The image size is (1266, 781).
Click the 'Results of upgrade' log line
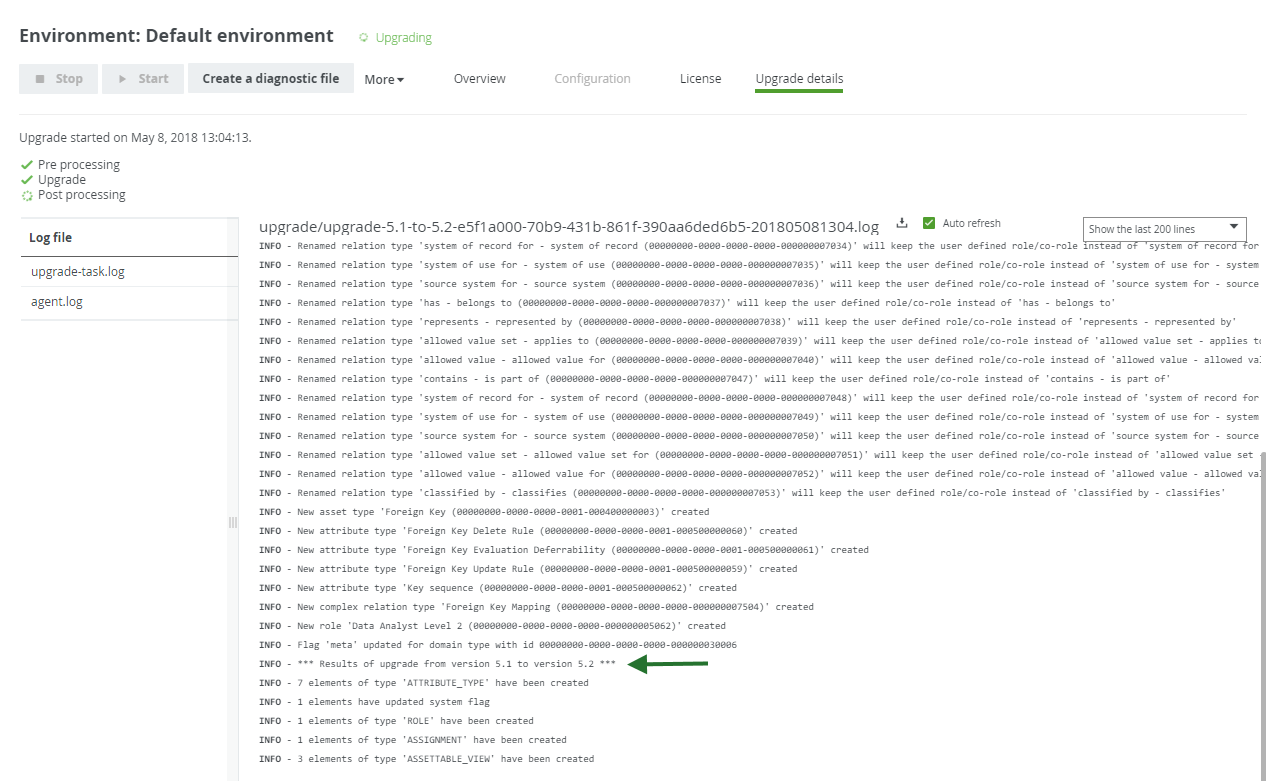tap(456, 664)
